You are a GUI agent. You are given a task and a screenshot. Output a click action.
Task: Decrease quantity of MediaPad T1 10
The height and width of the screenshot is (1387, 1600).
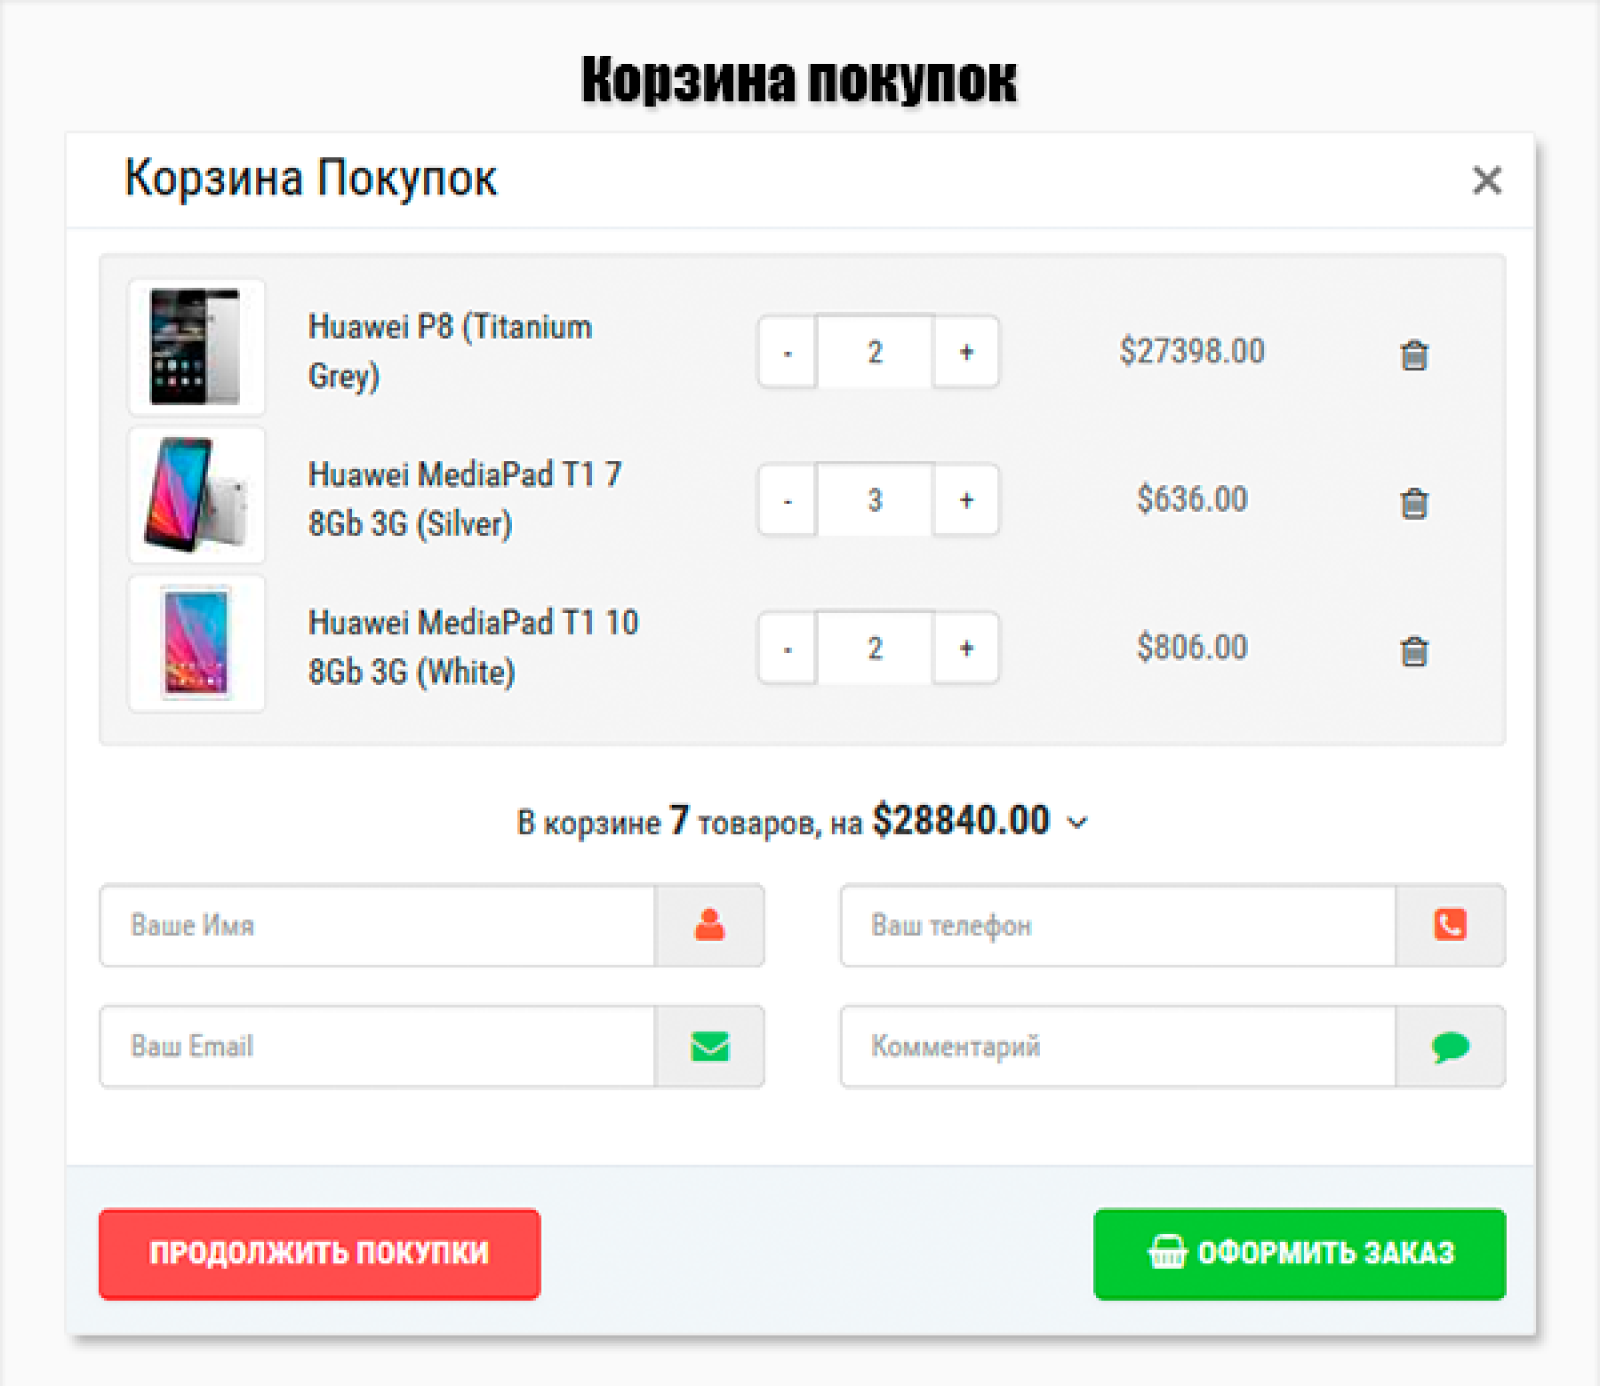[788, 648]
